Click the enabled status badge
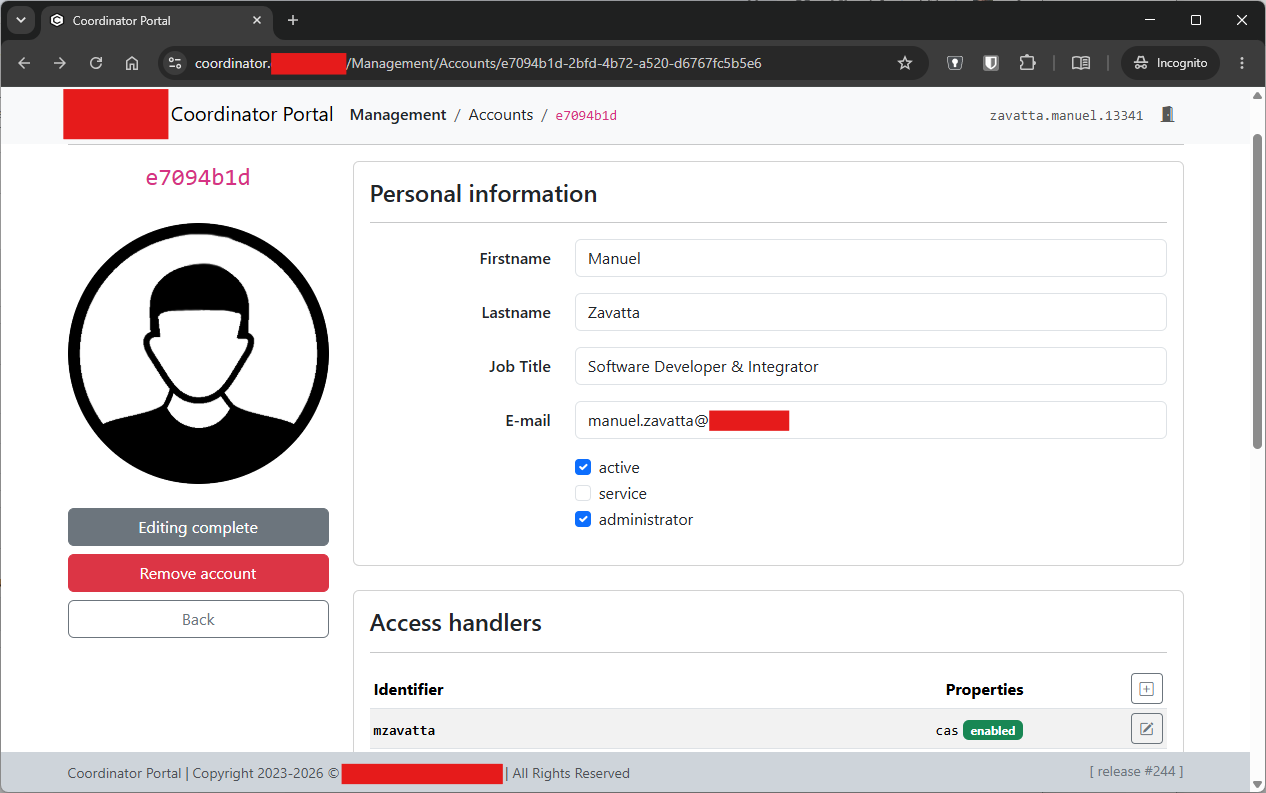1266x793 pixels. tap(993, 731)
